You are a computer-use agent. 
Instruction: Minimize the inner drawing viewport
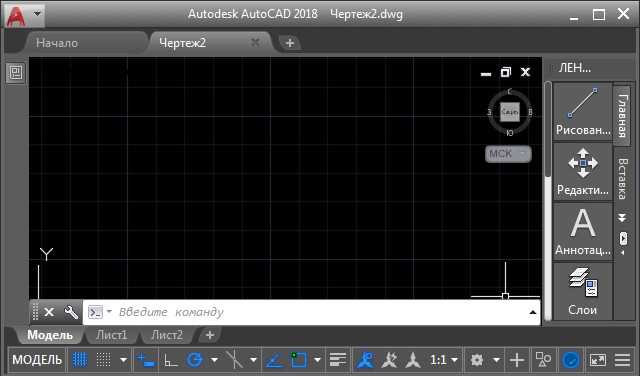coord(486,73)
